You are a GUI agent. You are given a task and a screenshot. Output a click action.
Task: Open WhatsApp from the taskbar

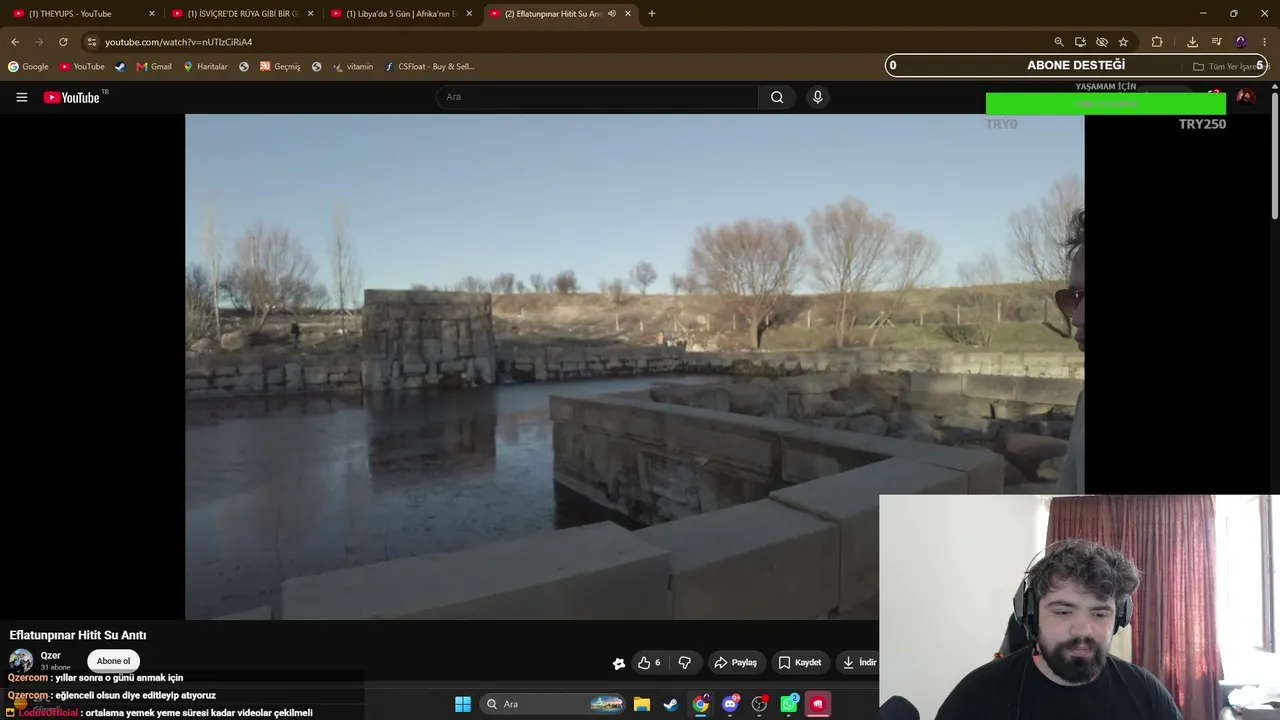tap(789, 704)
